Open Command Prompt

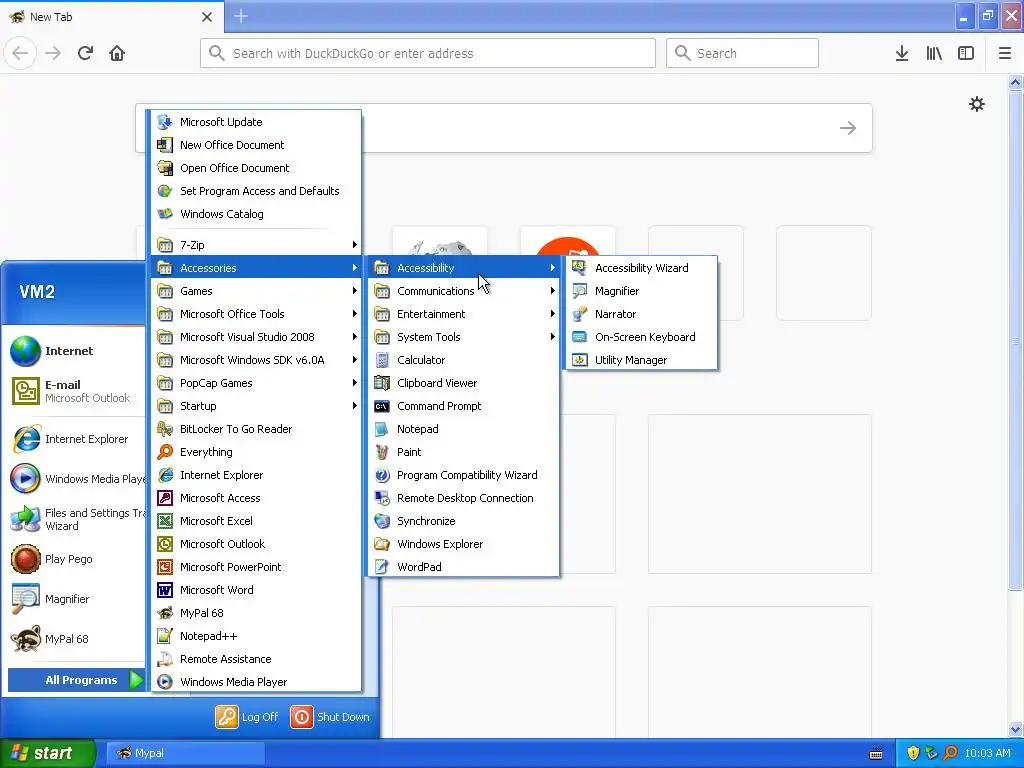click(x=464, y=406)
